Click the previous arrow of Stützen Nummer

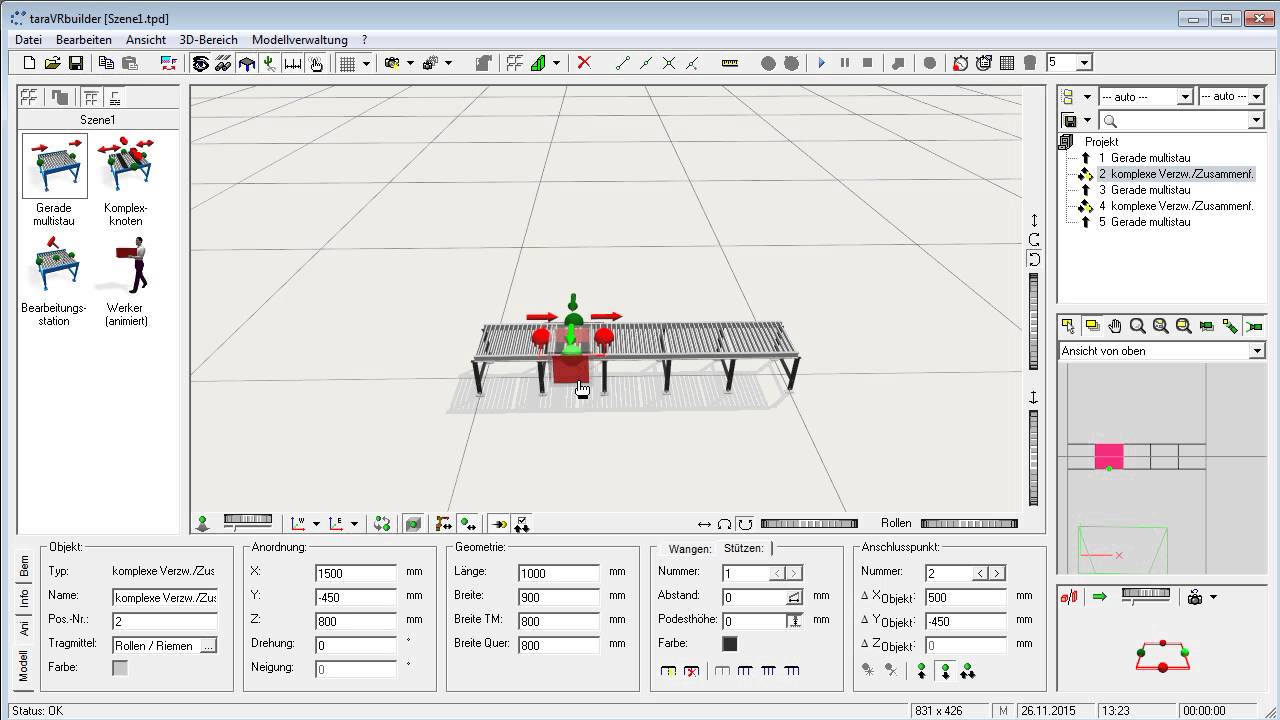(777, 573)
